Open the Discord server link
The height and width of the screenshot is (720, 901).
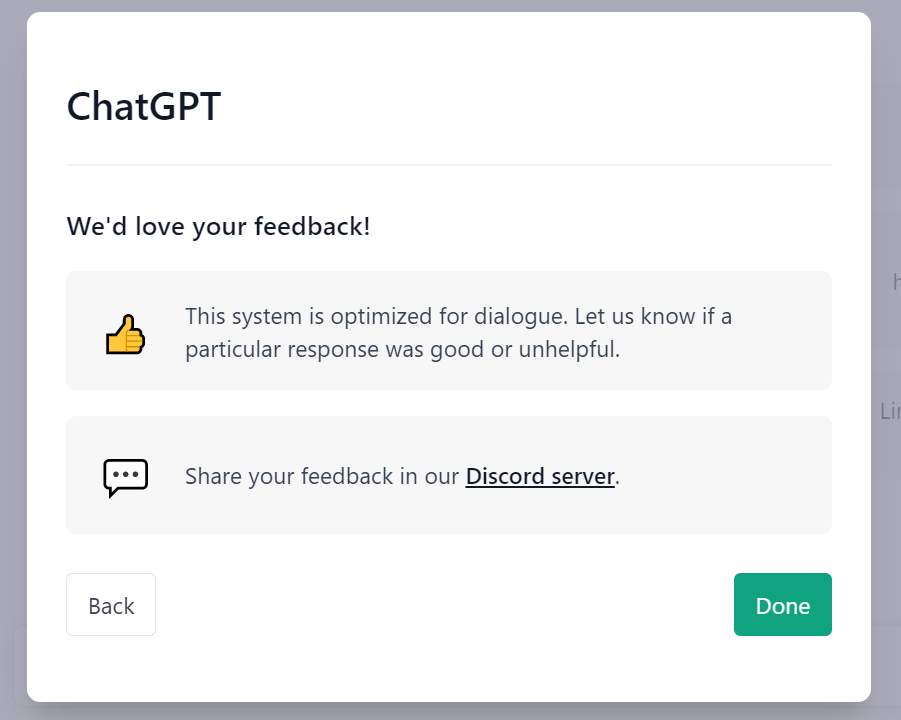tap(540, 476)
